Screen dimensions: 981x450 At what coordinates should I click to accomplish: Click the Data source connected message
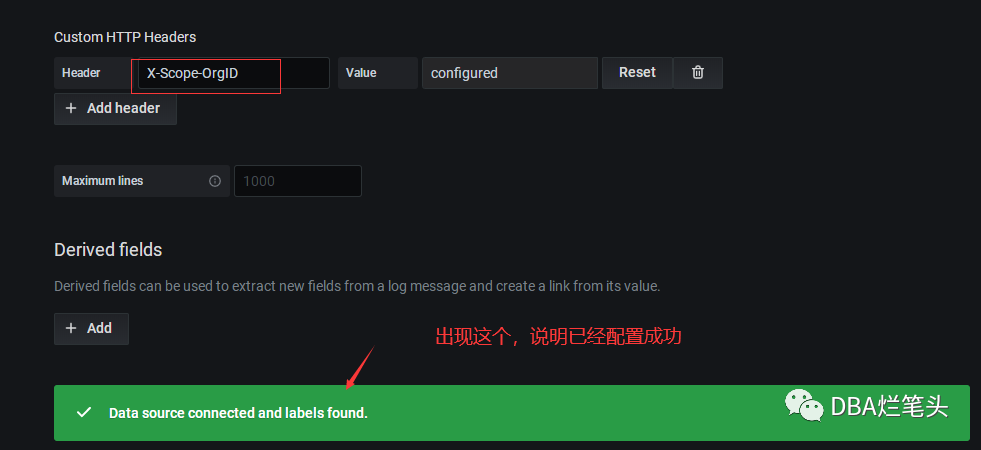(x=238, y=413)
